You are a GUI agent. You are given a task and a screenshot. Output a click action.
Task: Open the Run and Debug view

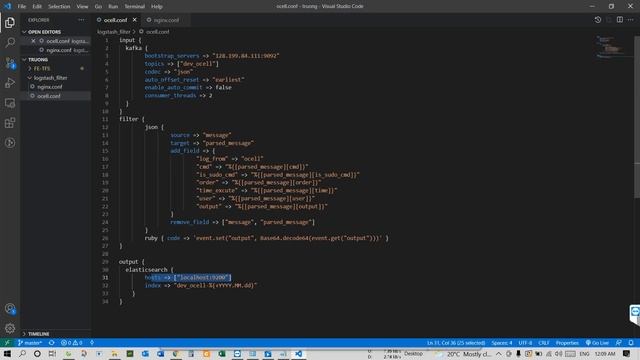(x=10, y=82)
